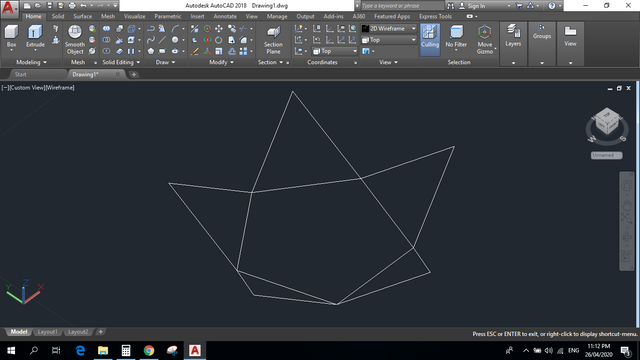
Task: Open File Explorer from the taskbar
Action: [103, 350]
